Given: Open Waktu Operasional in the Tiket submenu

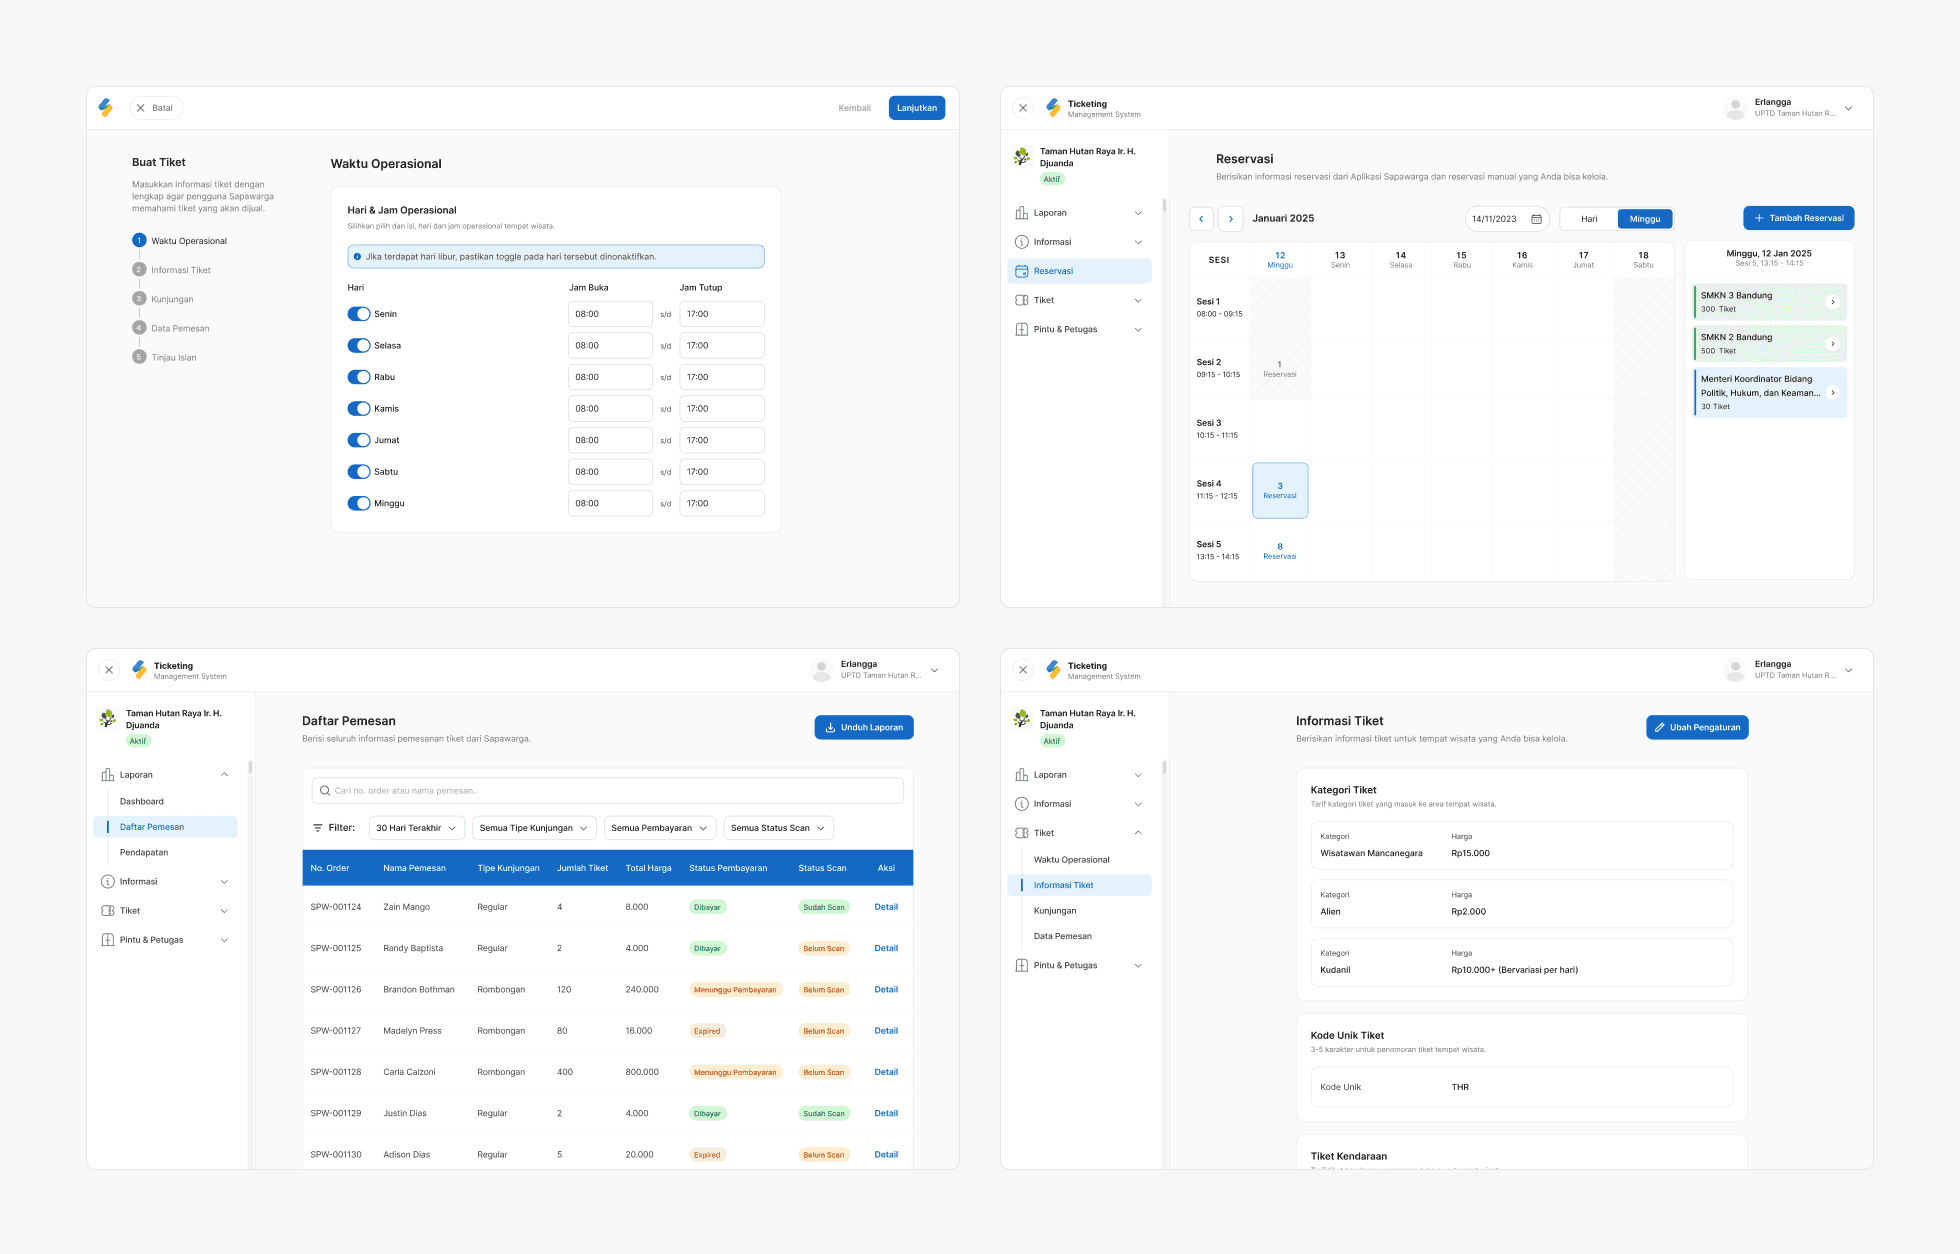Looking at the screenshot, I should click(x=1071, y=860).
